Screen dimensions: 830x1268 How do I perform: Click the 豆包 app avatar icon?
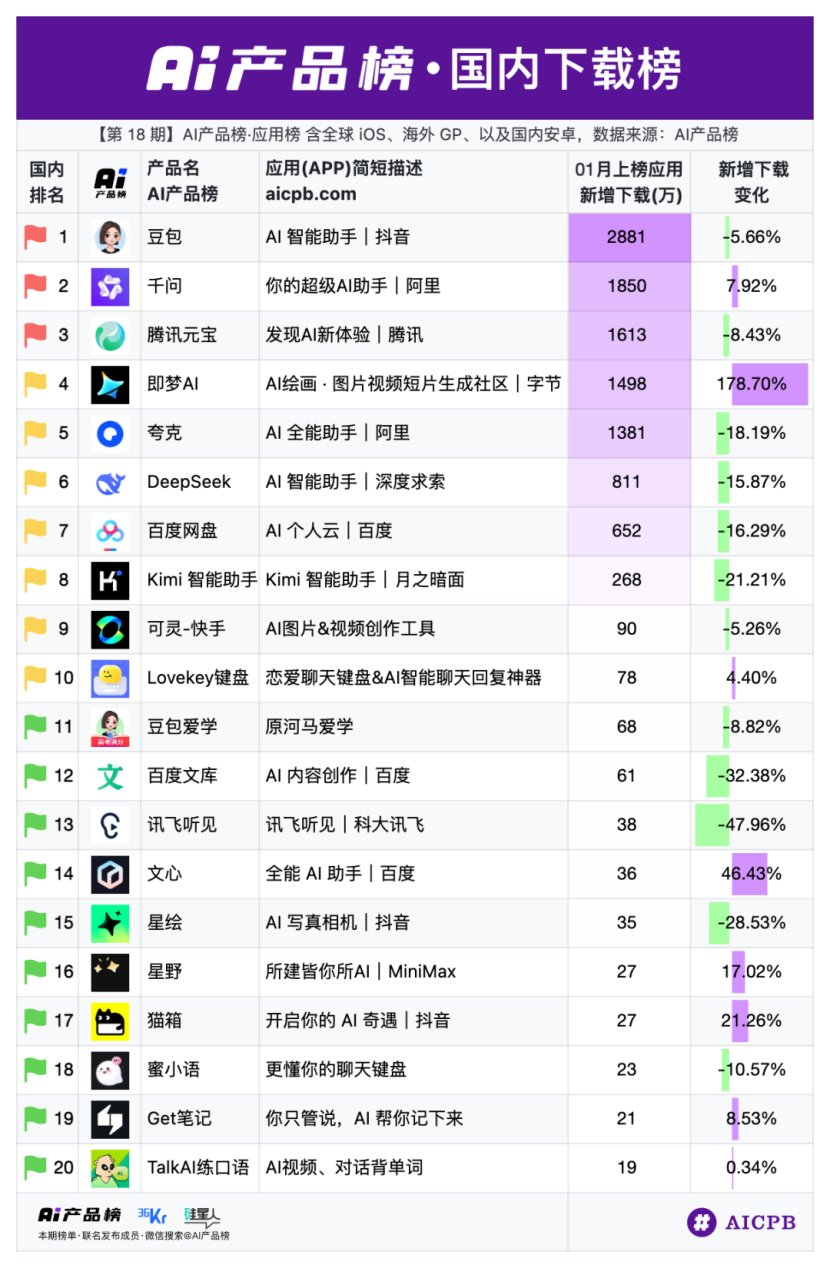point(110,238)
